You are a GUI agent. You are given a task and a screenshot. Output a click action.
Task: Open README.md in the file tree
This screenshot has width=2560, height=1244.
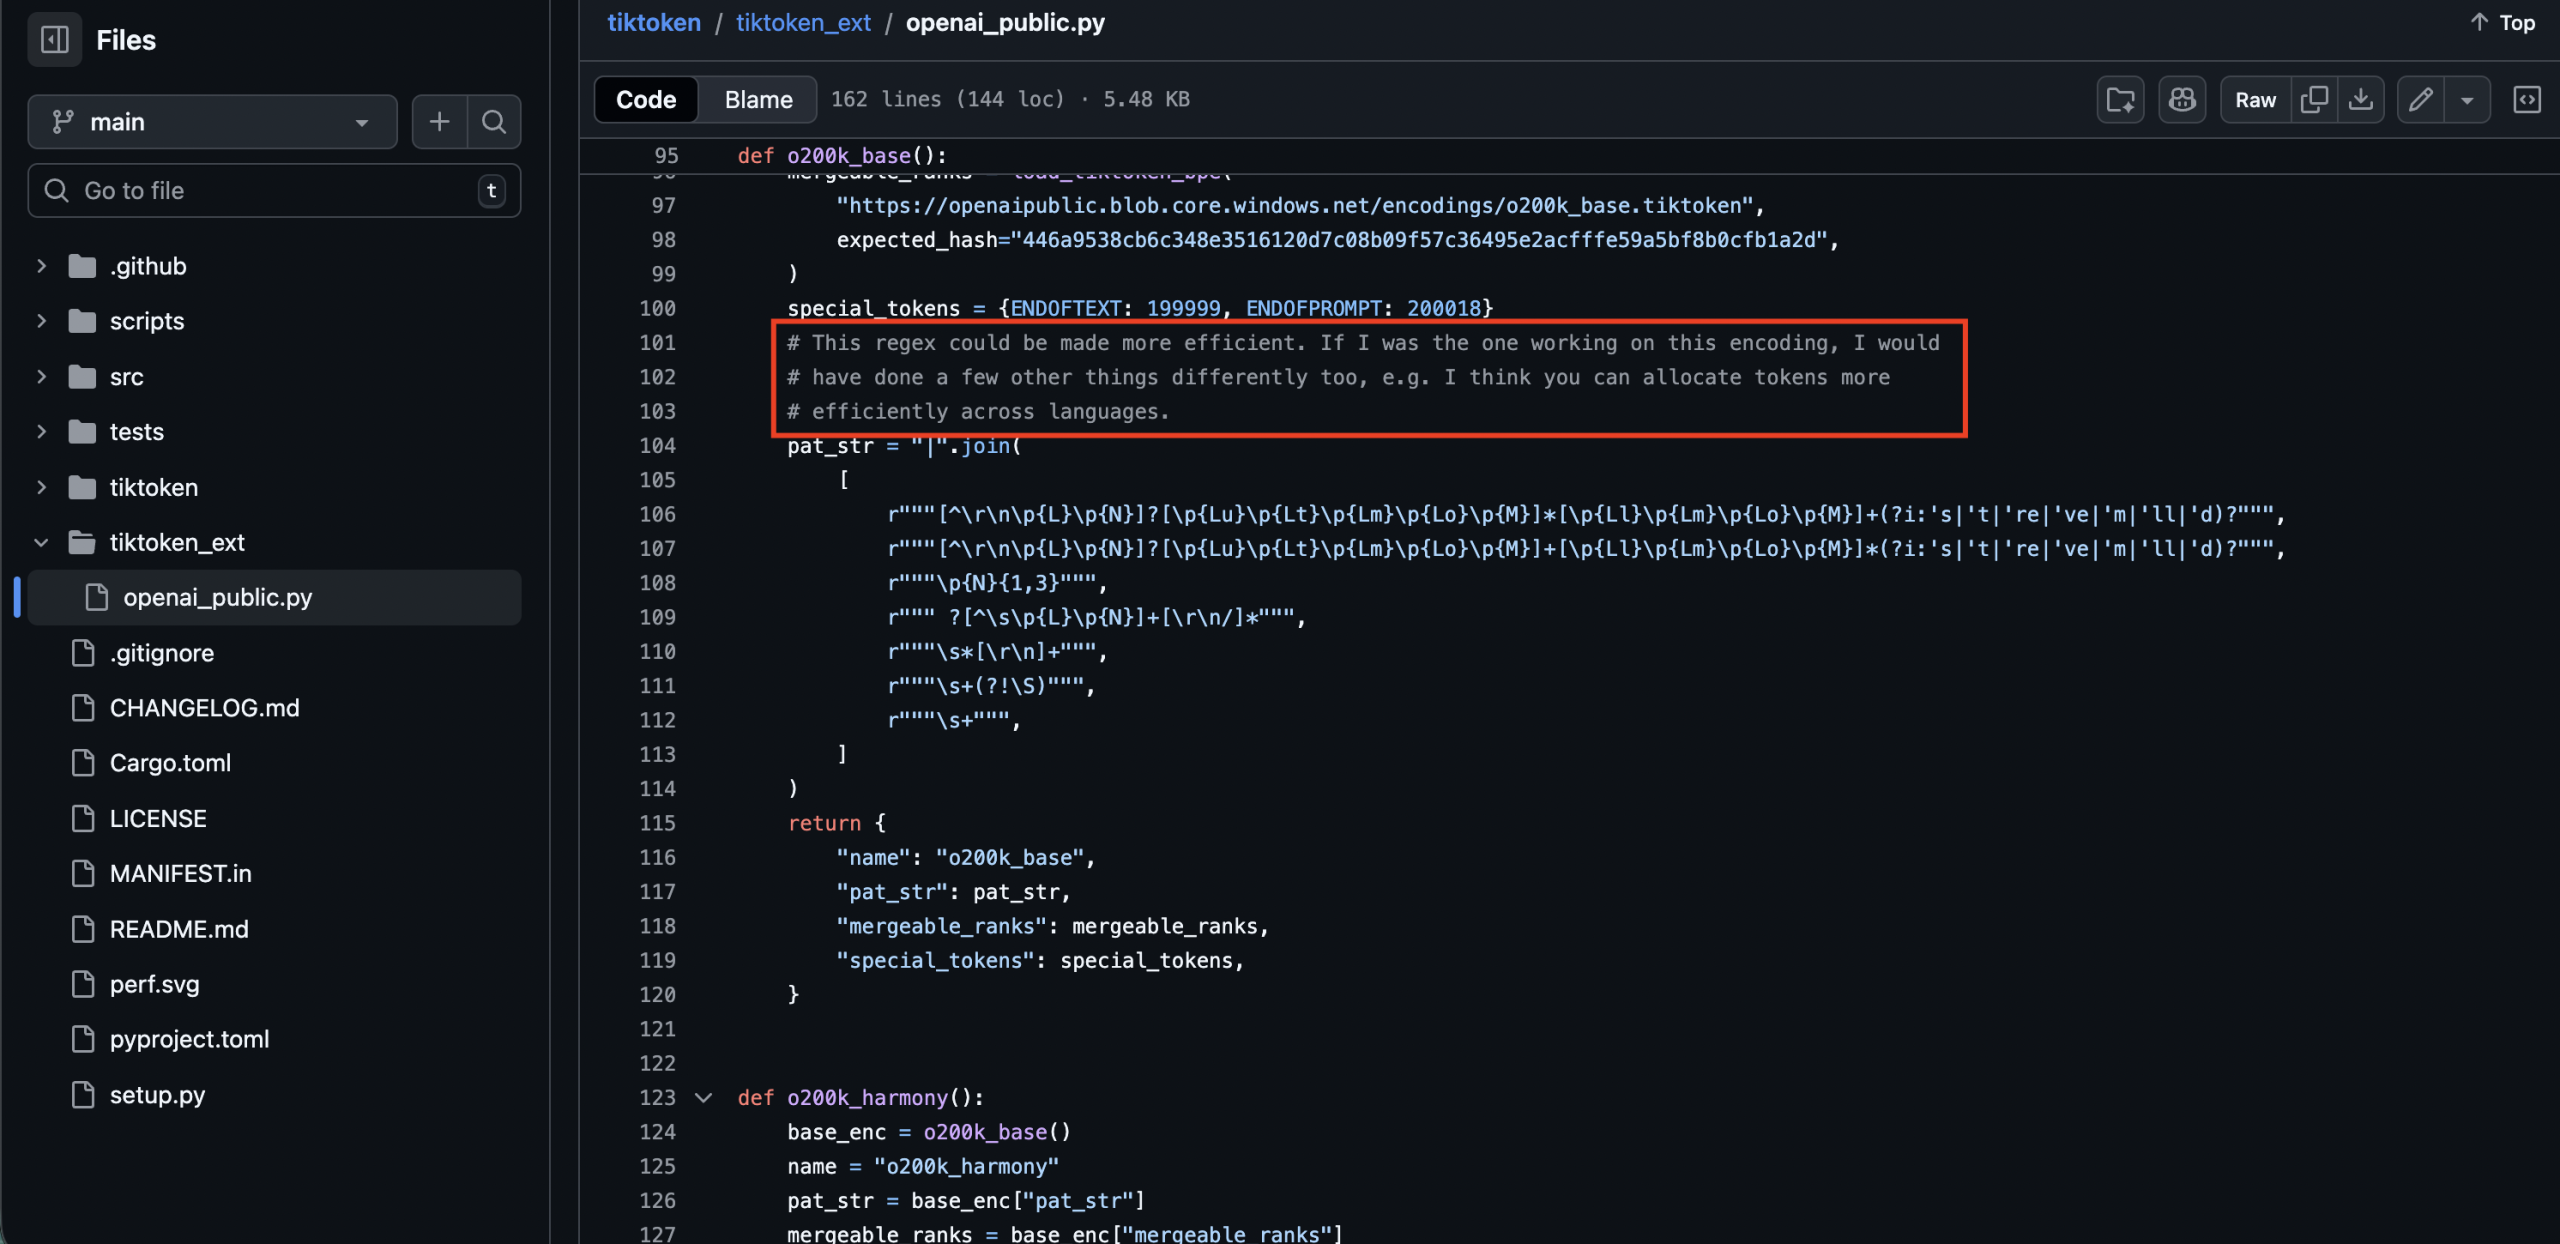179,929
